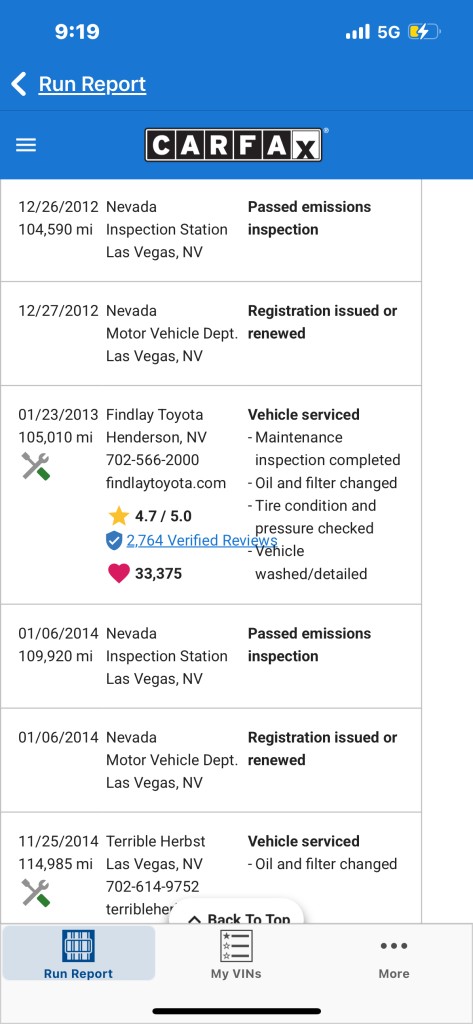The height and width of the screenshot is (1024, 473).
Task: Tap the Run Report back link
Action: 92,84
